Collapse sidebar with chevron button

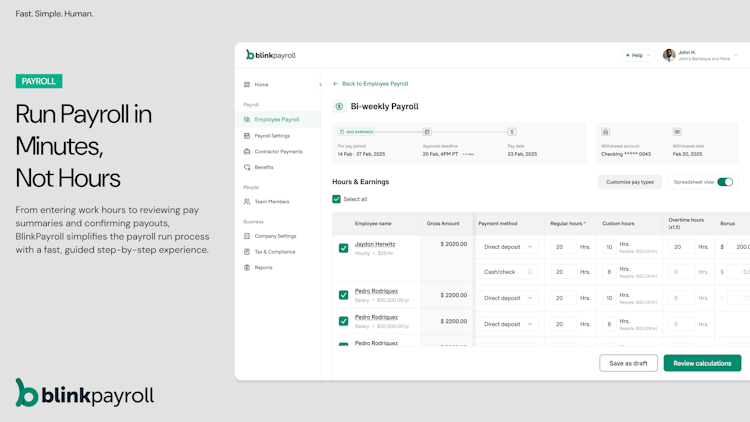tap(320, 85)
